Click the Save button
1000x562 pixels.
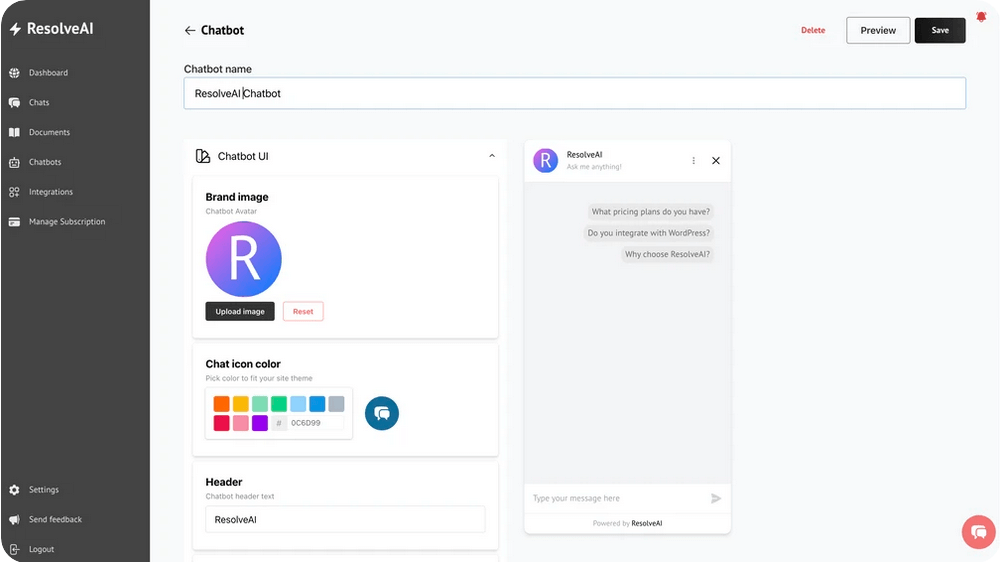pyautogui.click(x=940, y=30)
